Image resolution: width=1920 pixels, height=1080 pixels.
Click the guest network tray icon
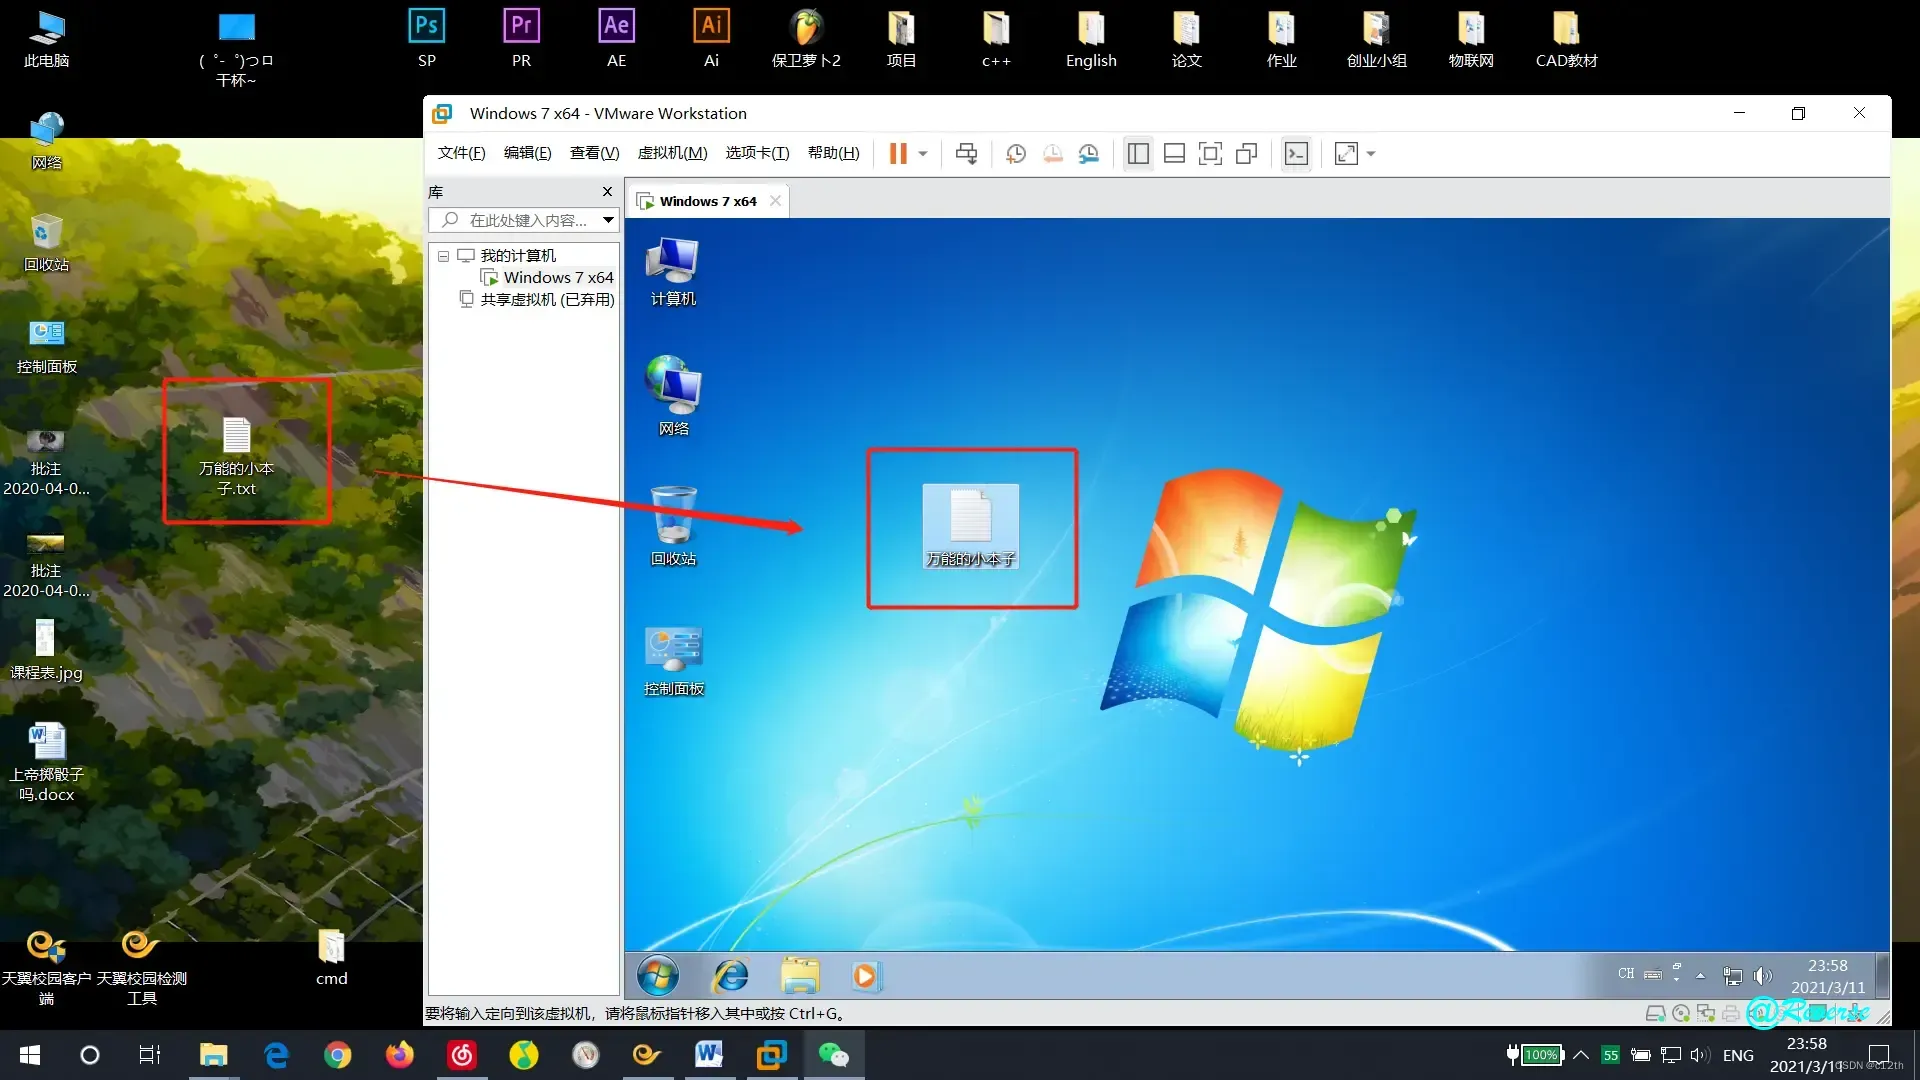tap(1733, 976)
